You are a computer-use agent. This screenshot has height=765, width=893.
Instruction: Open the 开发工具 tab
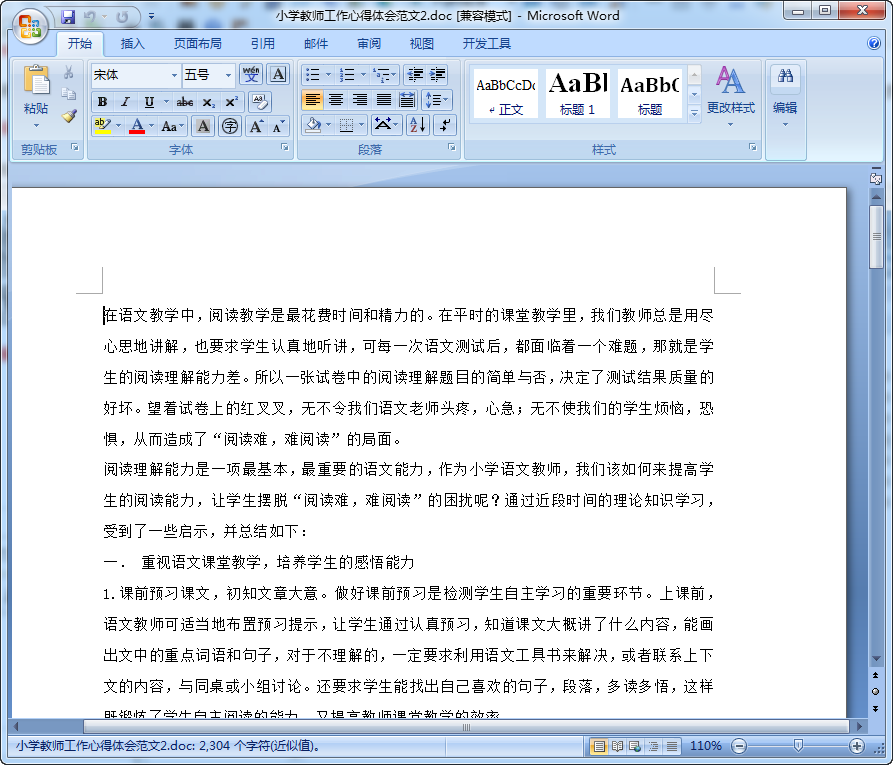pos(486,44)
